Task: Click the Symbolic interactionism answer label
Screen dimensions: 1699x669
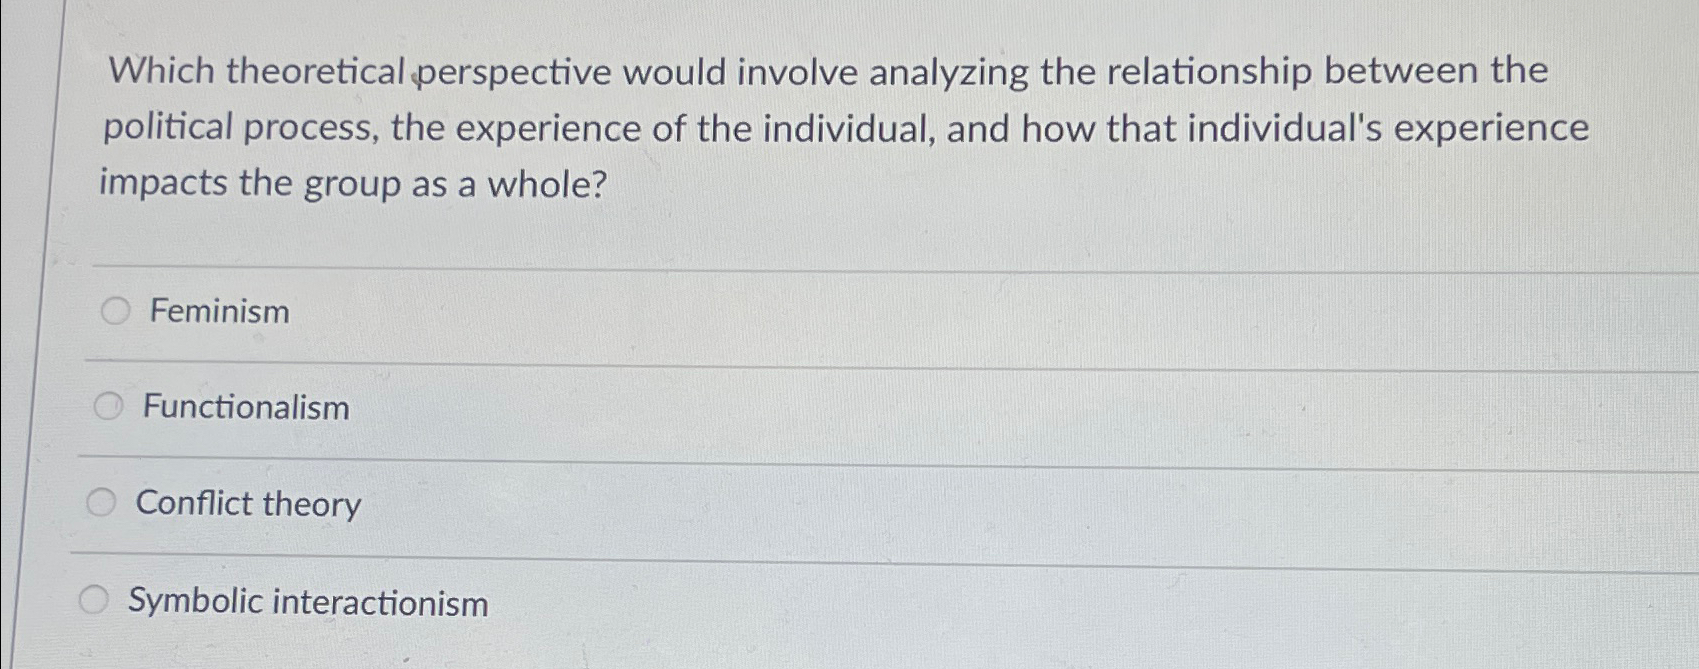Action: [x=306, y=600]
